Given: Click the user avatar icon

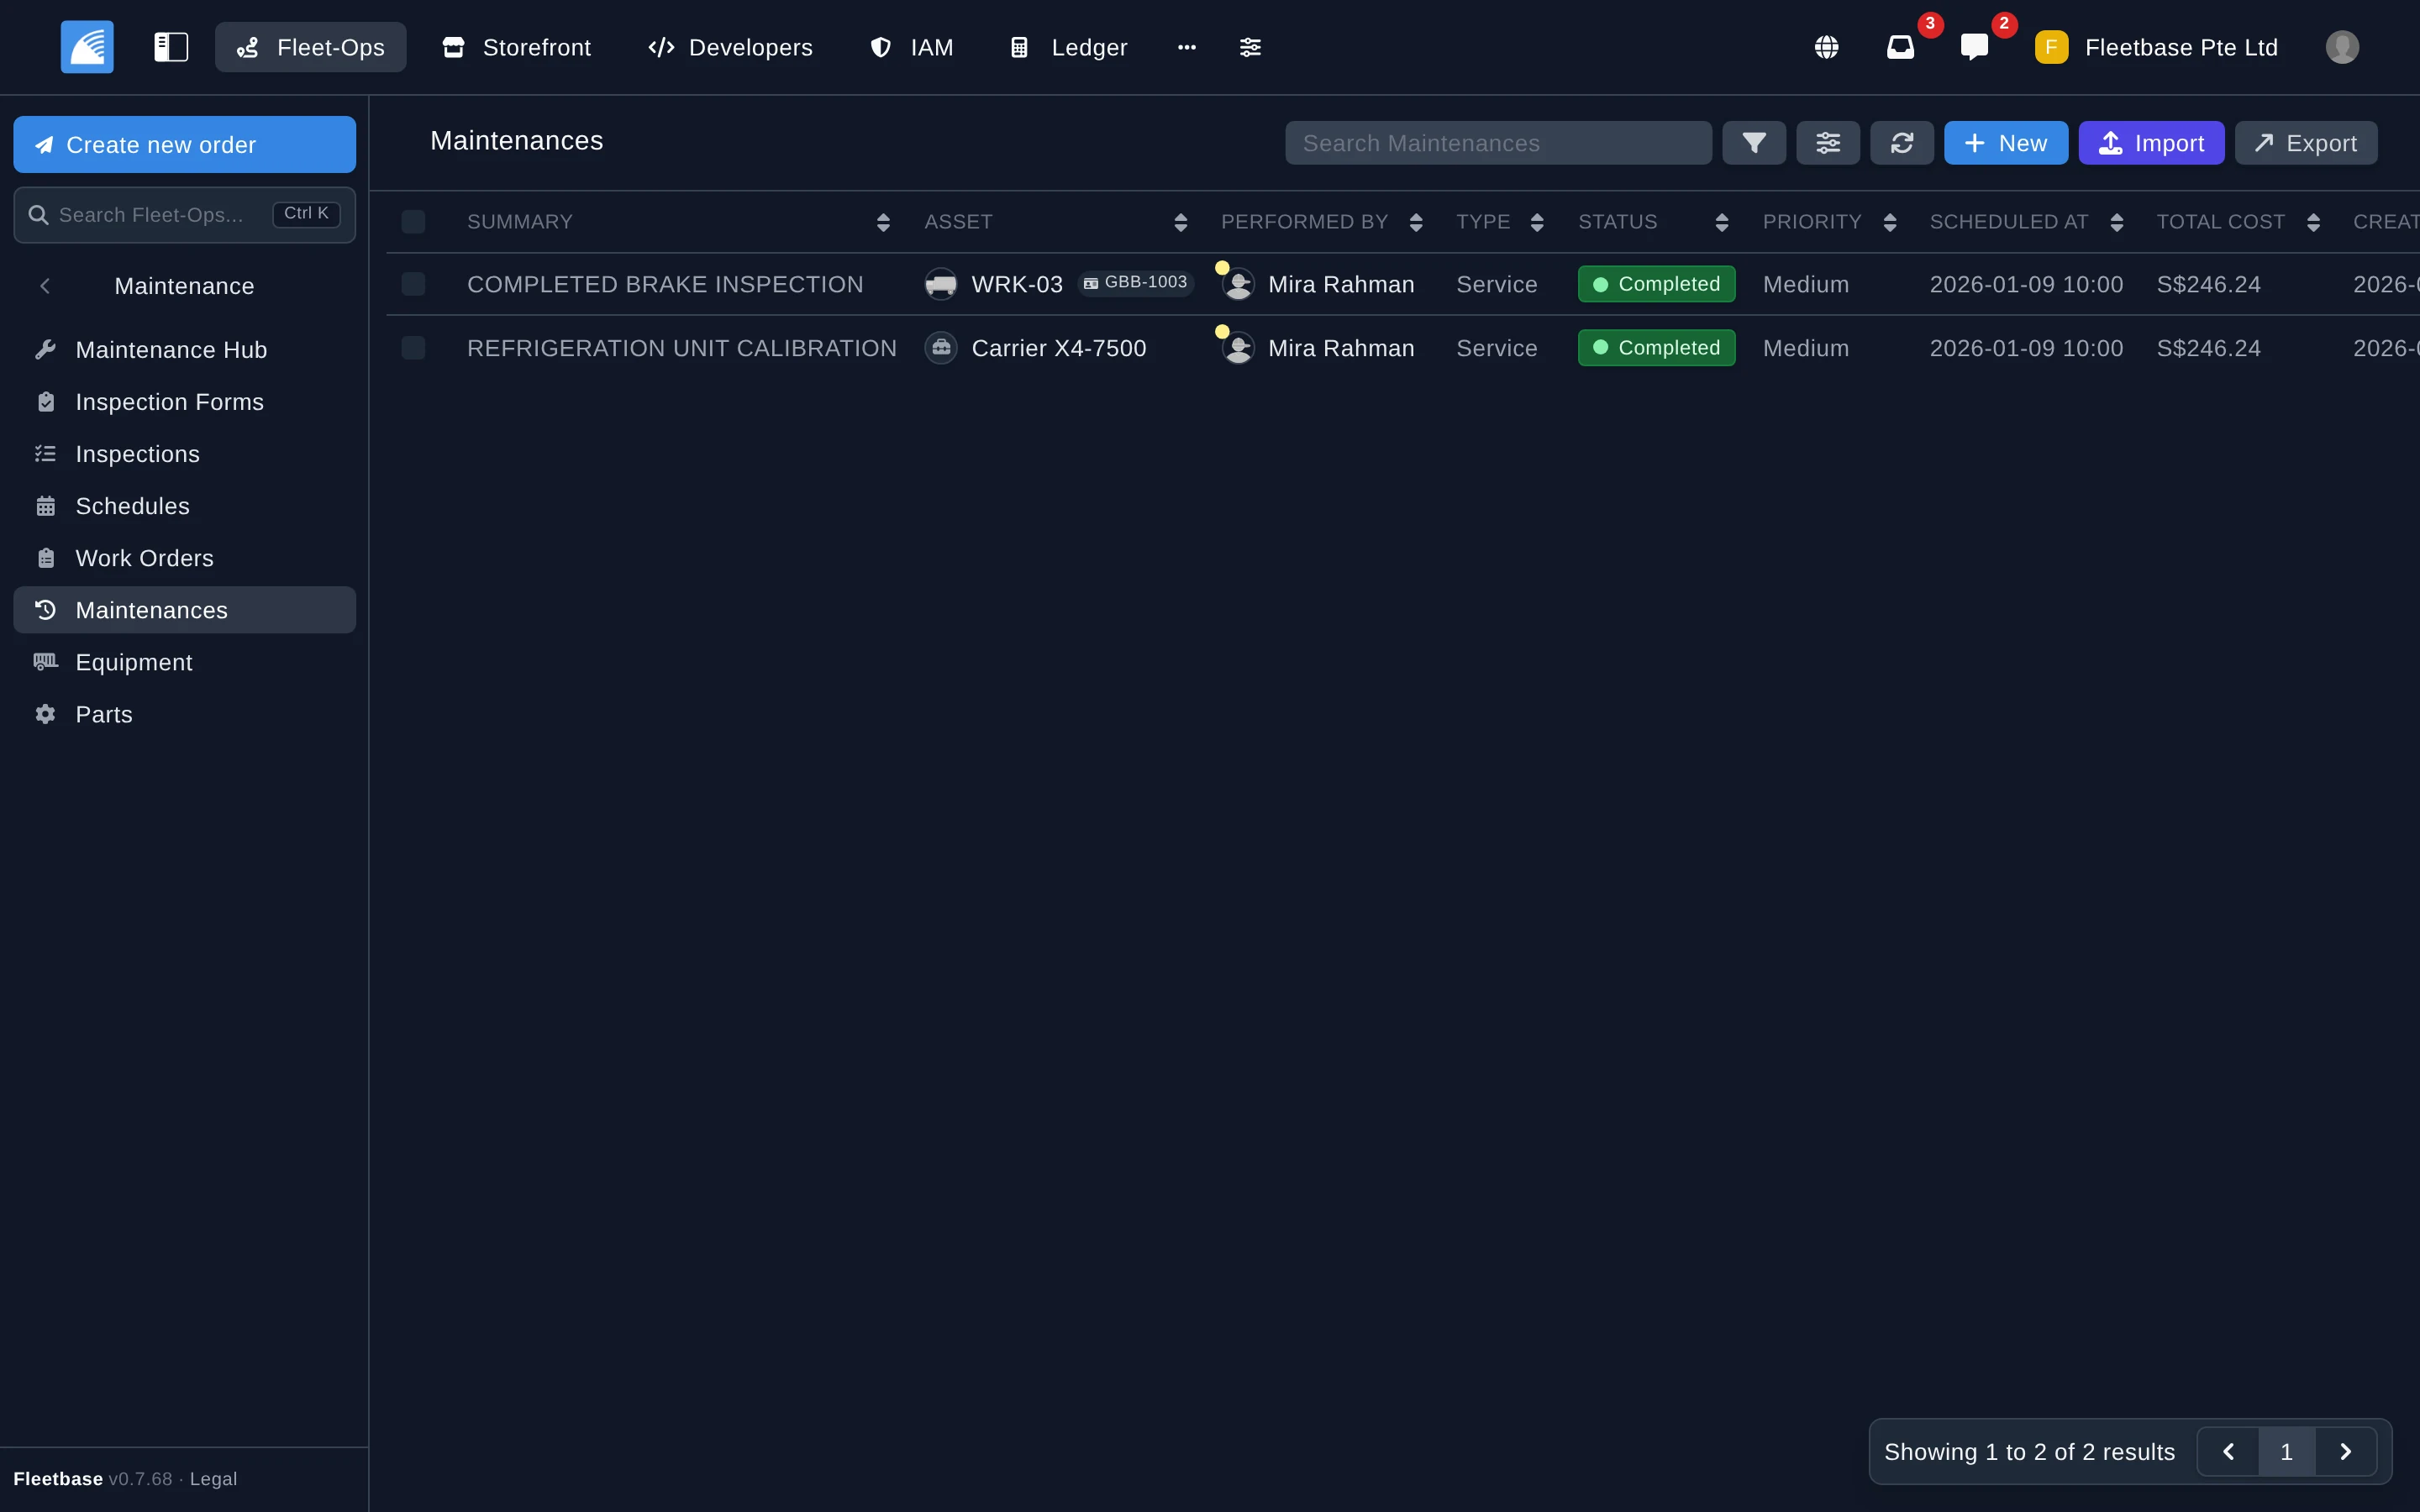Looking at the screenshot, I should click(x=2342, y=47).
